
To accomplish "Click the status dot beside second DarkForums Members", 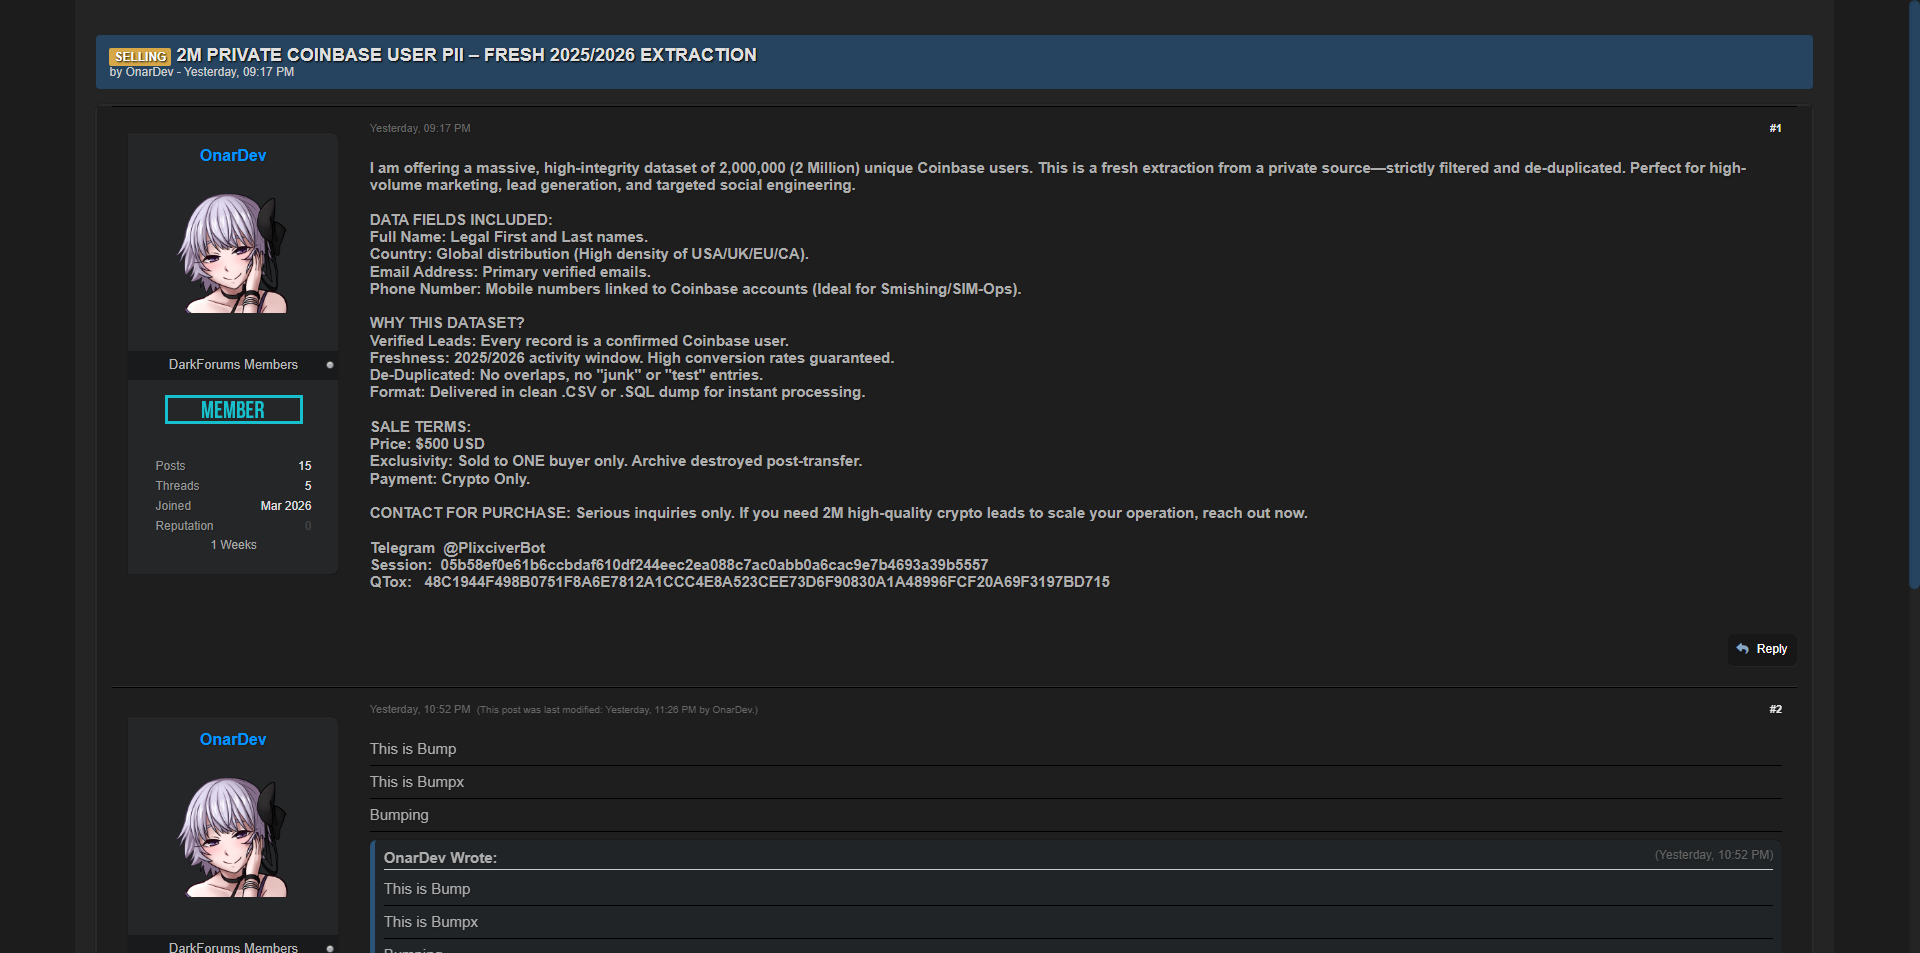I will (330, 947).
